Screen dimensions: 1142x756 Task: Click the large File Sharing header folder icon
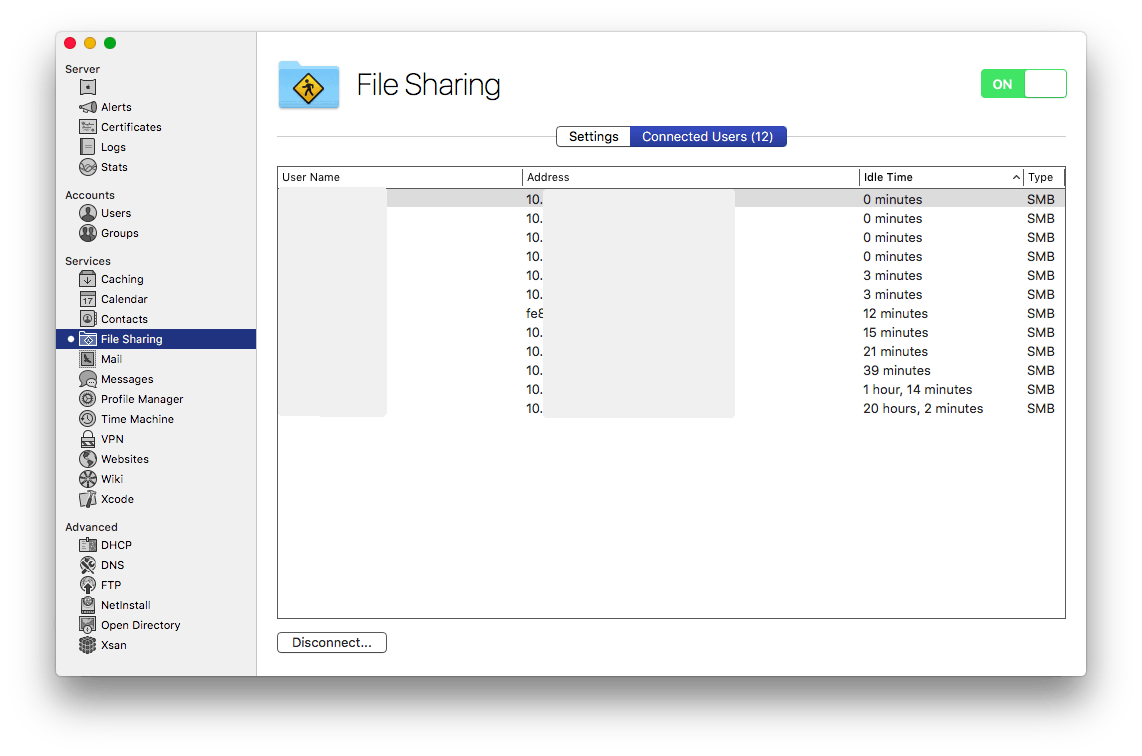[309, 84]
